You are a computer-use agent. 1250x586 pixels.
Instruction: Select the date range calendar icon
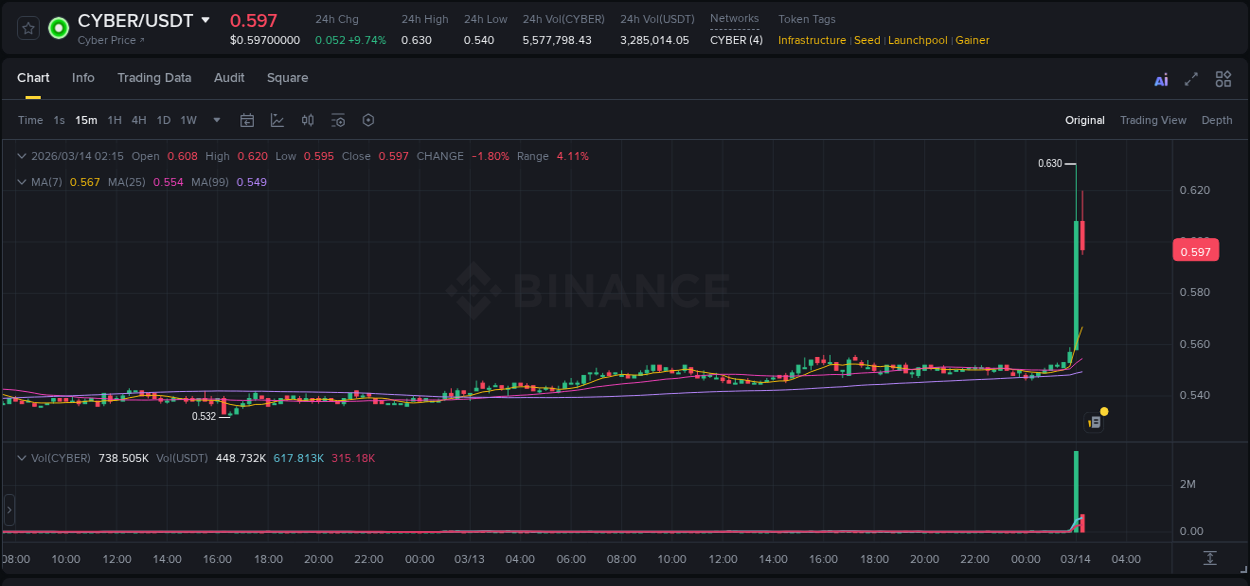247,120
